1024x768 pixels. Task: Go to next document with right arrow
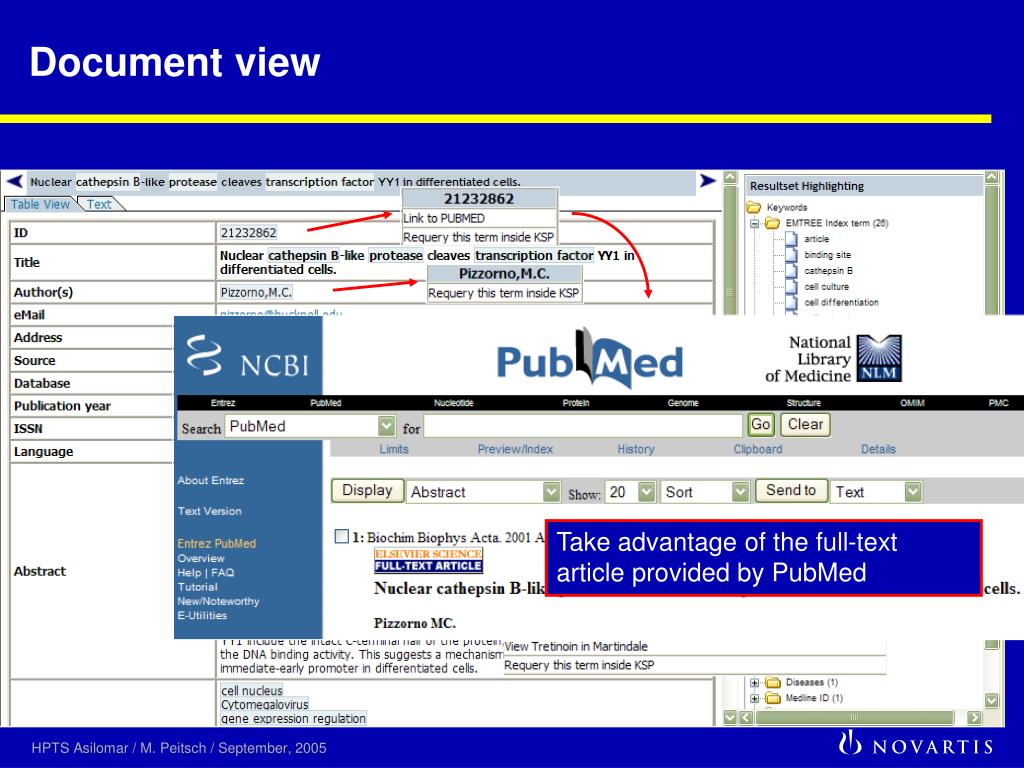(707, 180)
